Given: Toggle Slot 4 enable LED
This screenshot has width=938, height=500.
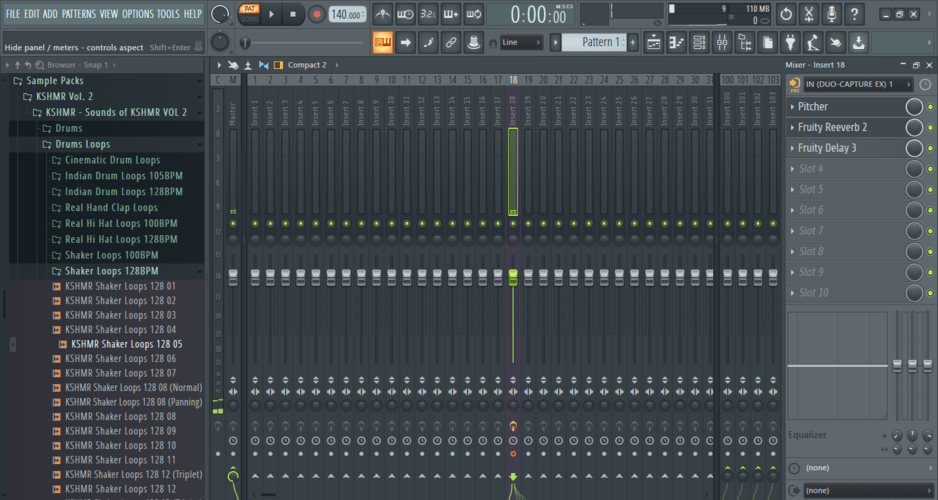Looking at the screenshot, I should [x=930, y=169].
